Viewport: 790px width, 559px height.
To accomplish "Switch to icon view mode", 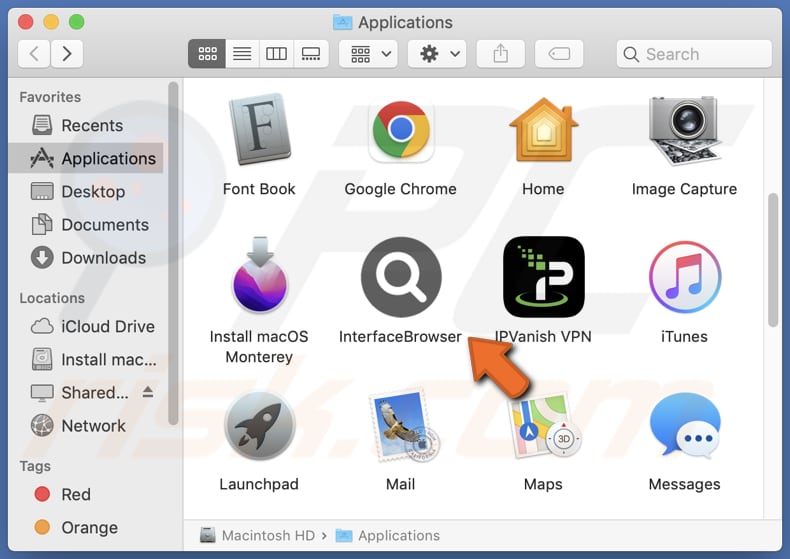I will tap(208, 54).
